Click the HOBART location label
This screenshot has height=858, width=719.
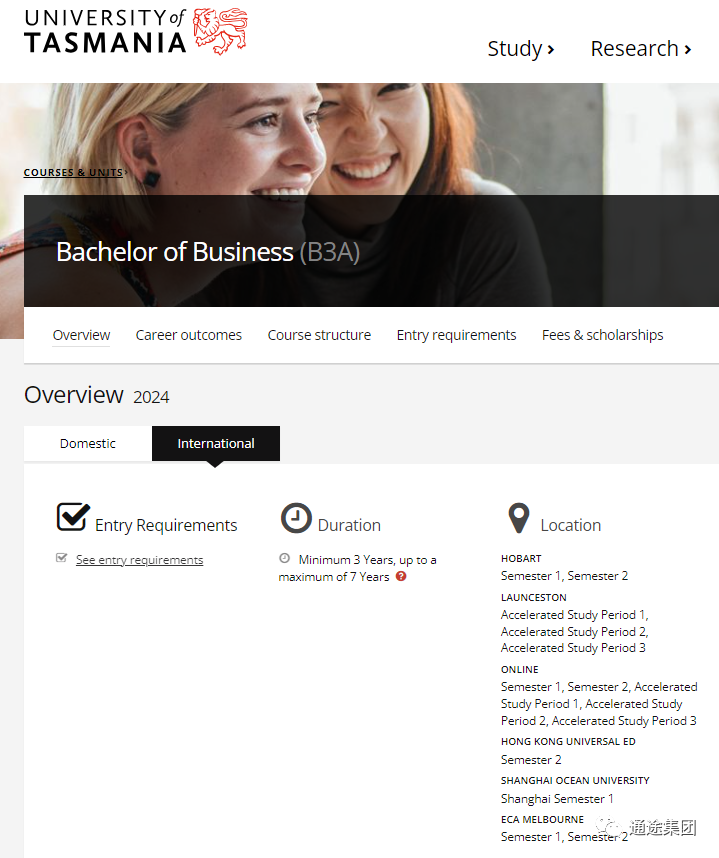point(521,558)
